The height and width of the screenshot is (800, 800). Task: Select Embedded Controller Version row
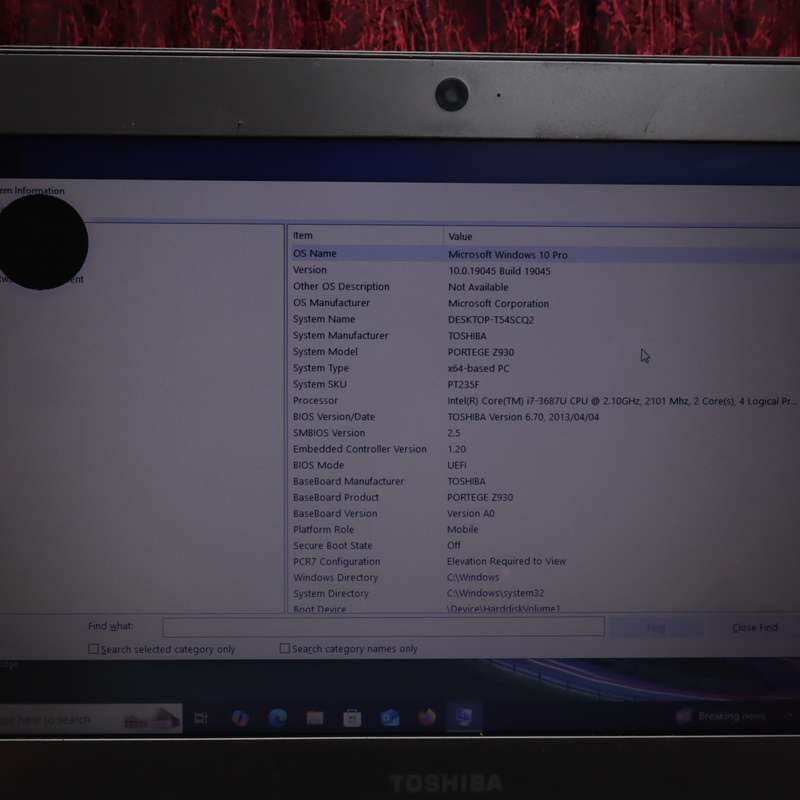(544, 449)
